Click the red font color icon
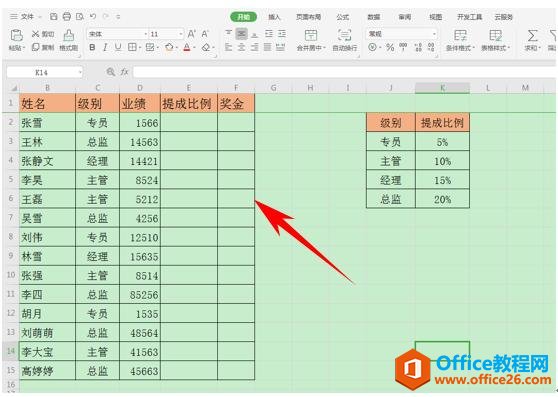The image size is (558, 397). 187,47
